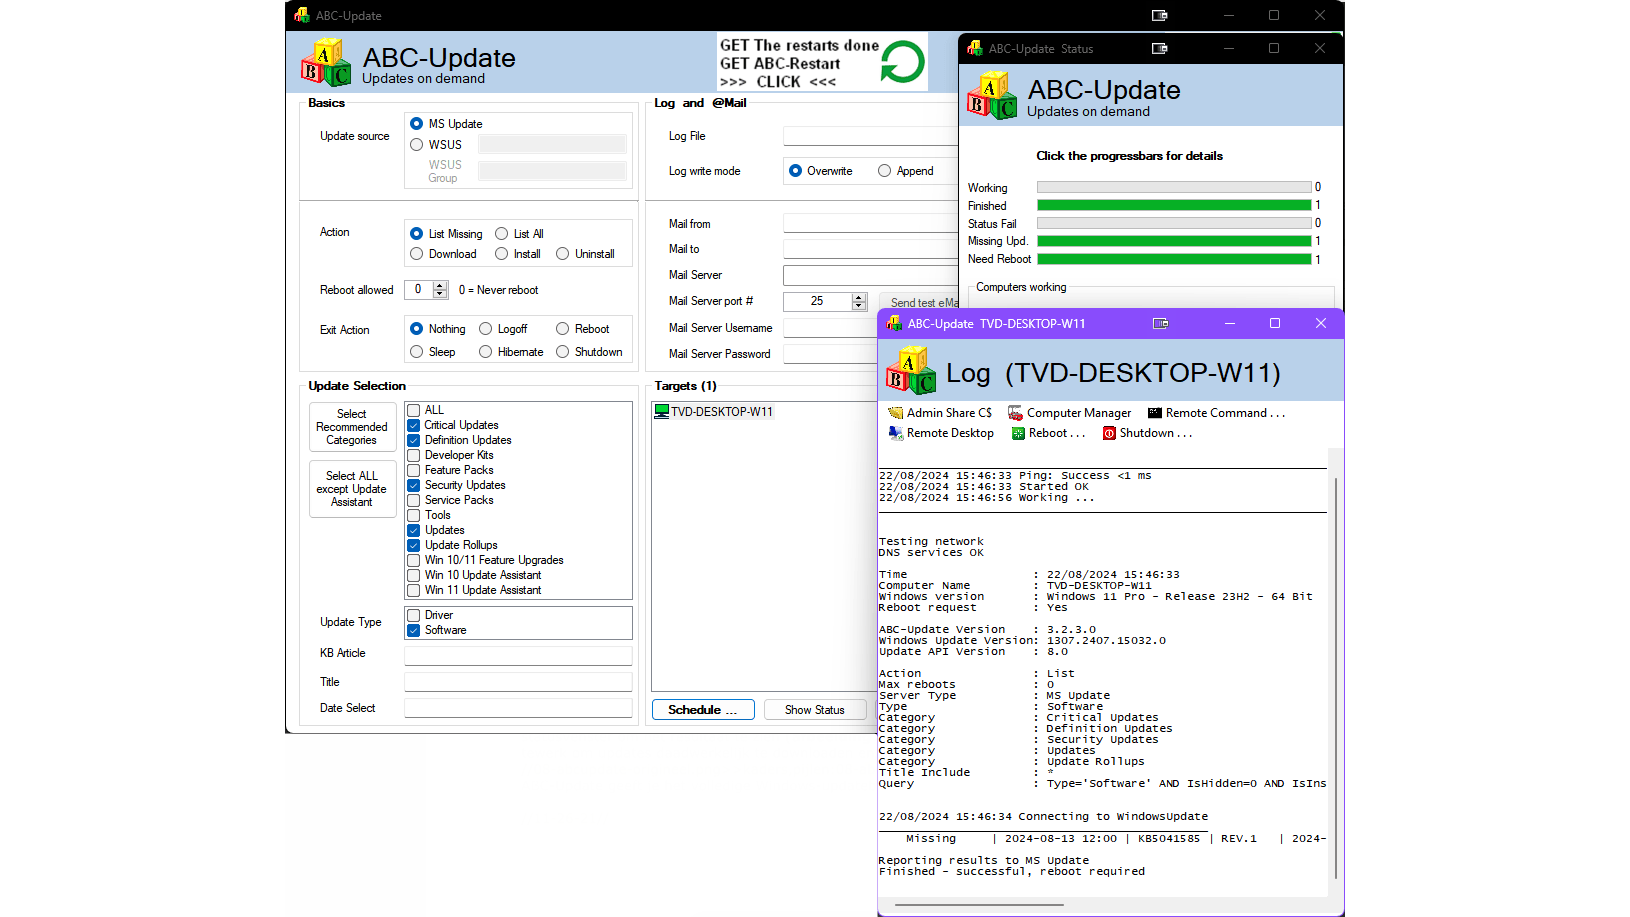
Task: Click the ABC blocks logo in main window
Action: [326, 63]
